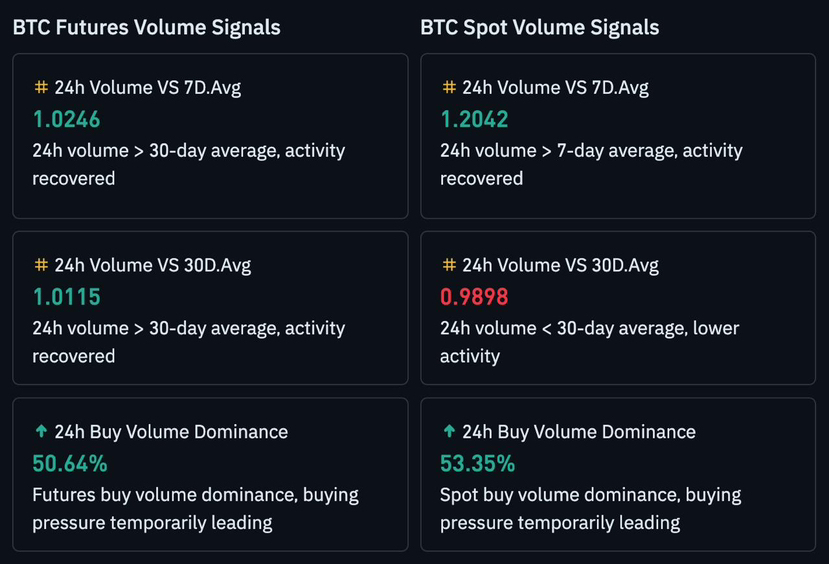
Task: Select the BTC Futures Volume Signals heading
Action: tap(146, 27)
